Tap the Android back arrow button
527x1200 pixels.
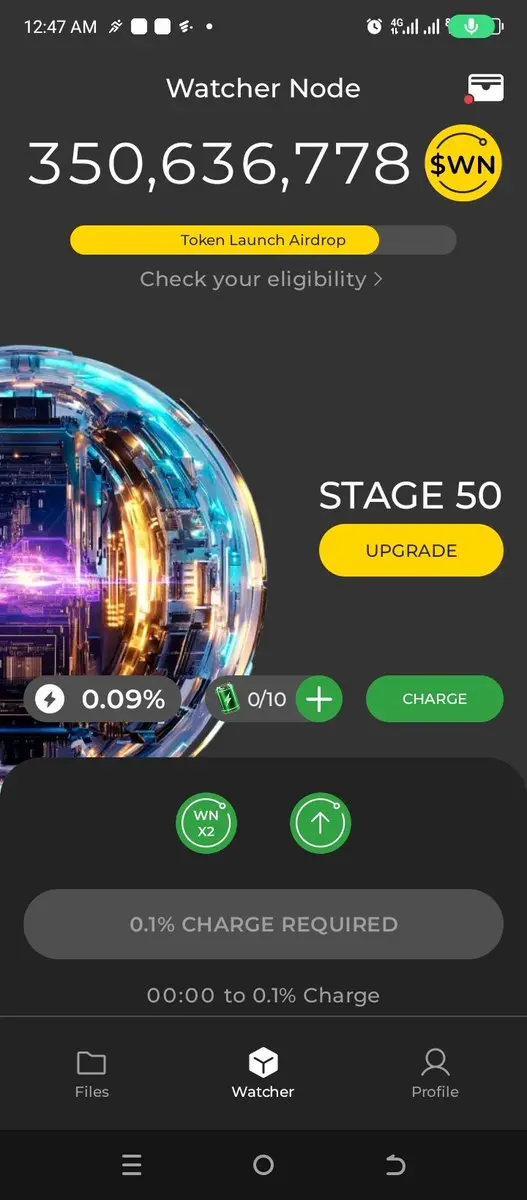point(395,1164)
